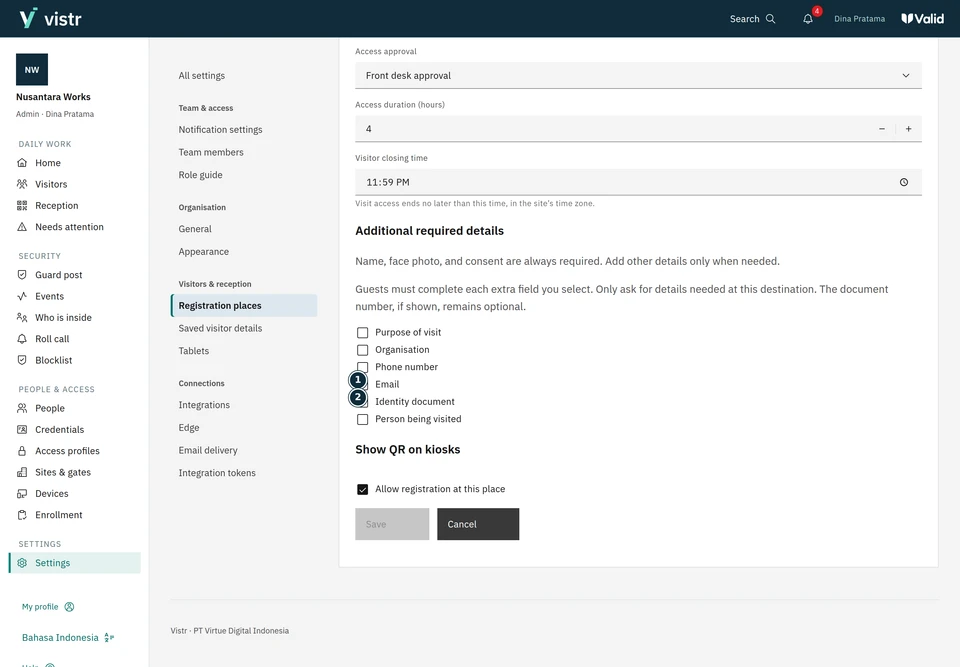Viewport: 960px width, 667px height.
Task: Click the Settings gear icon in sidebar
Action: click(22, 563)
